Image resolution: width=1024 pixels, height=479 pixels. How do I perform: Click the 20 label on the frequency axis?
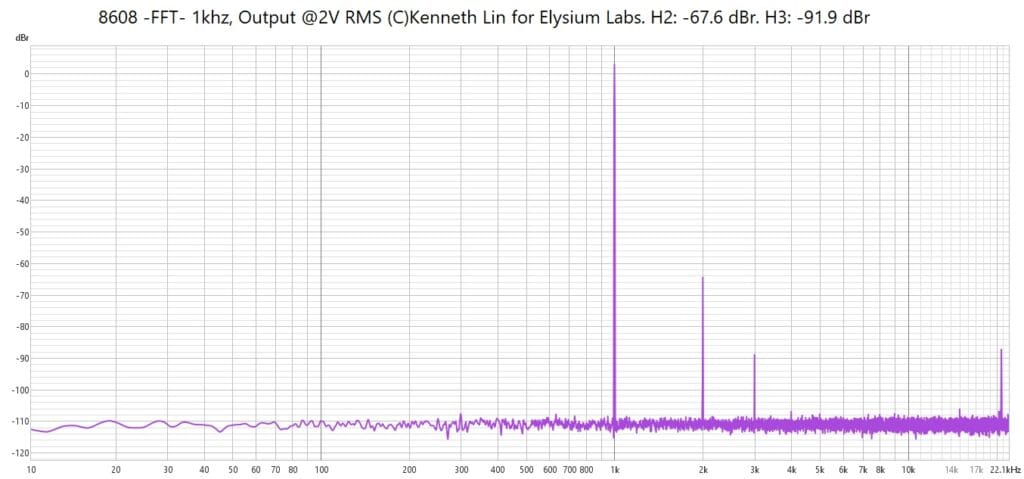pos(116,470)
